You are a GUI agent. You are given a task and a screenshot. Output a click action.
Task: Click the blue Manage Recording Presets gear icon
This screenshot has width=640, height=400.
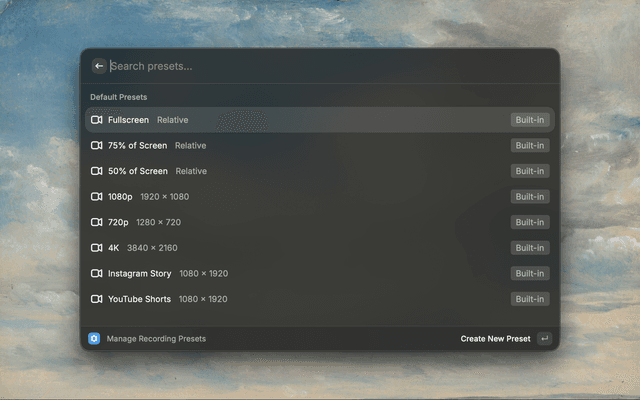94,338
